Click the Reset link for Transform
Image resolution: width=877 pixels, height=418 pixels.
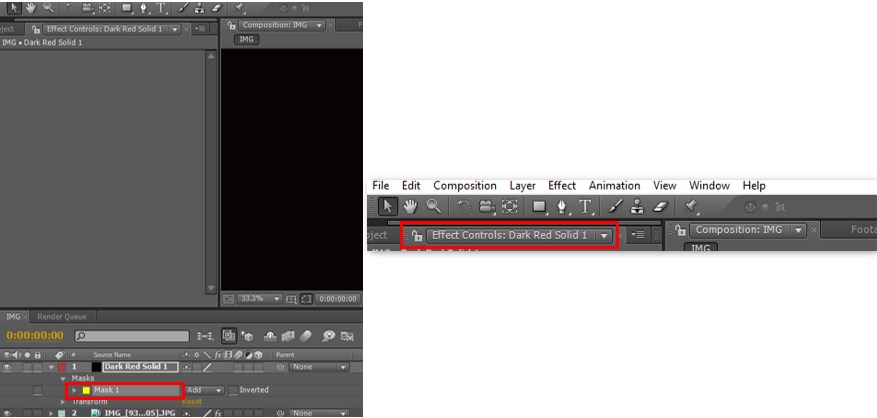click(192, 402)
